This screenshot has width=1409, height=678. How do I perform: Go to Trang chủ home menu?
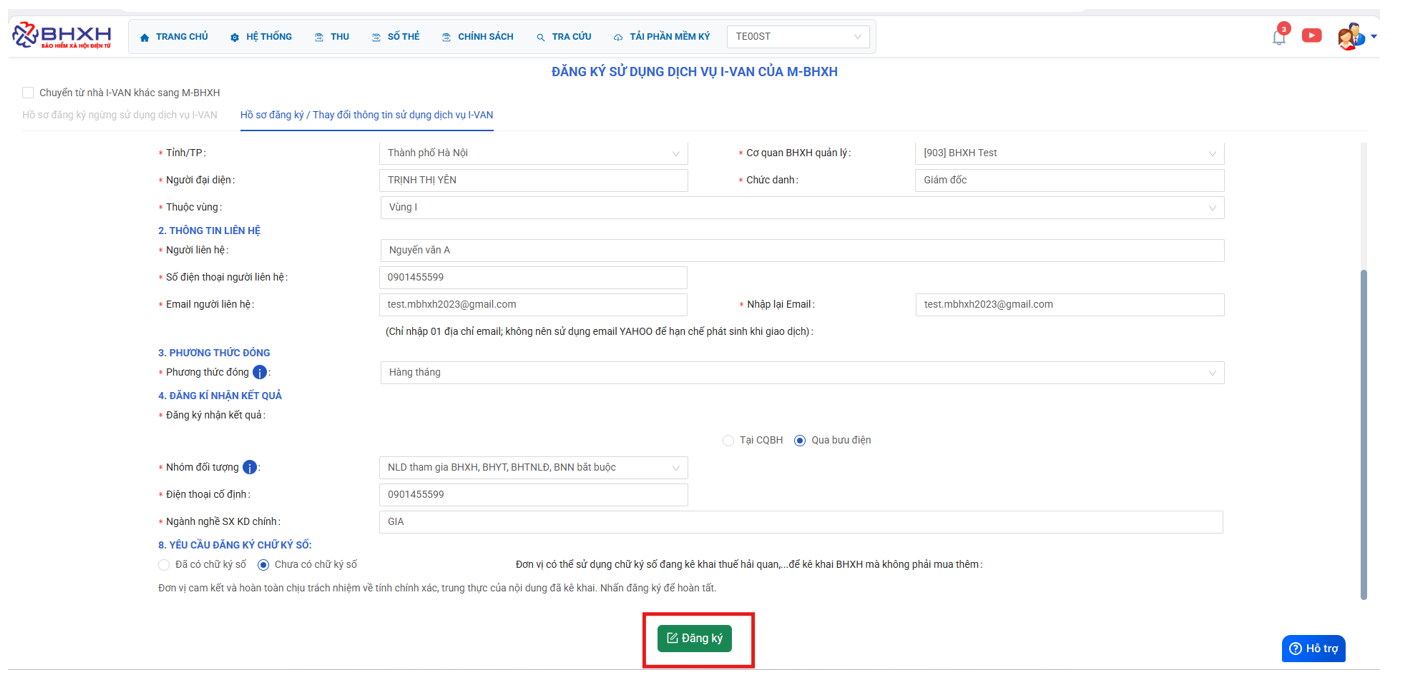click(174, 37)
